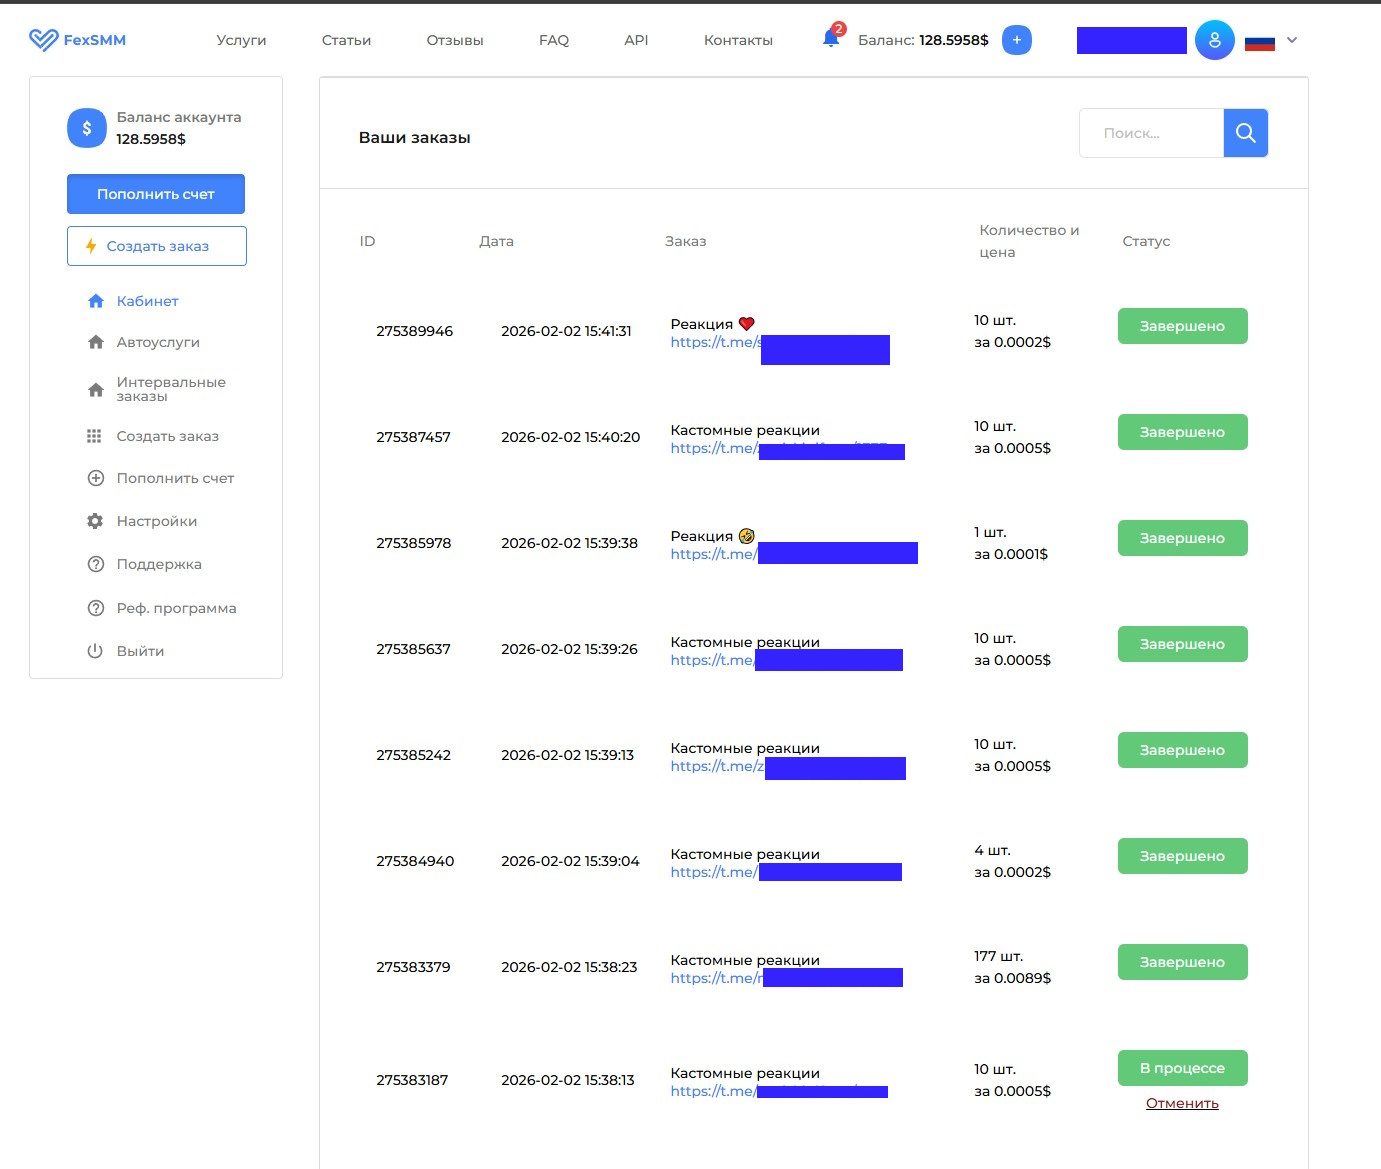Open Настройки with the gear icon
The image size is (1381, 1169).
click(x=95, y=521)
